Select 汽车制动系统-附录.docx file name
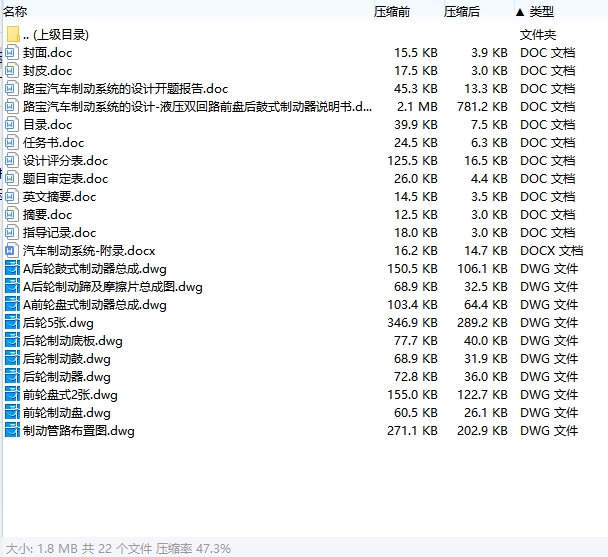Screen dimensions: 608x557 89,251
